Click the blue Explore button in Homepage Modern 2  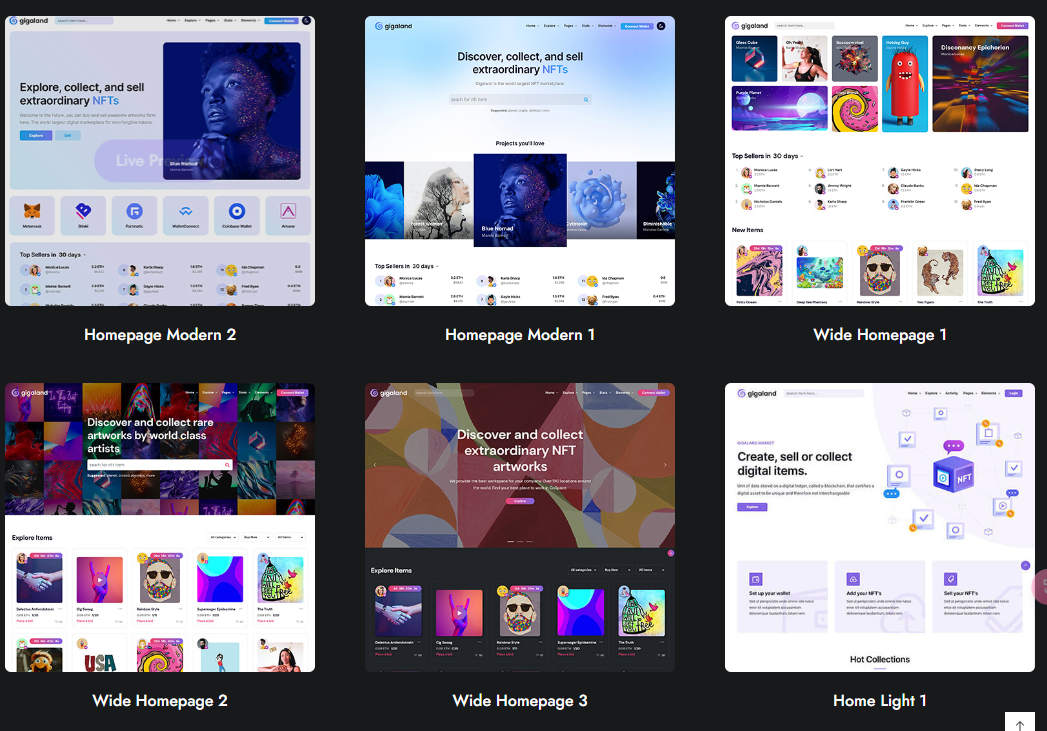tap(36, 136)
